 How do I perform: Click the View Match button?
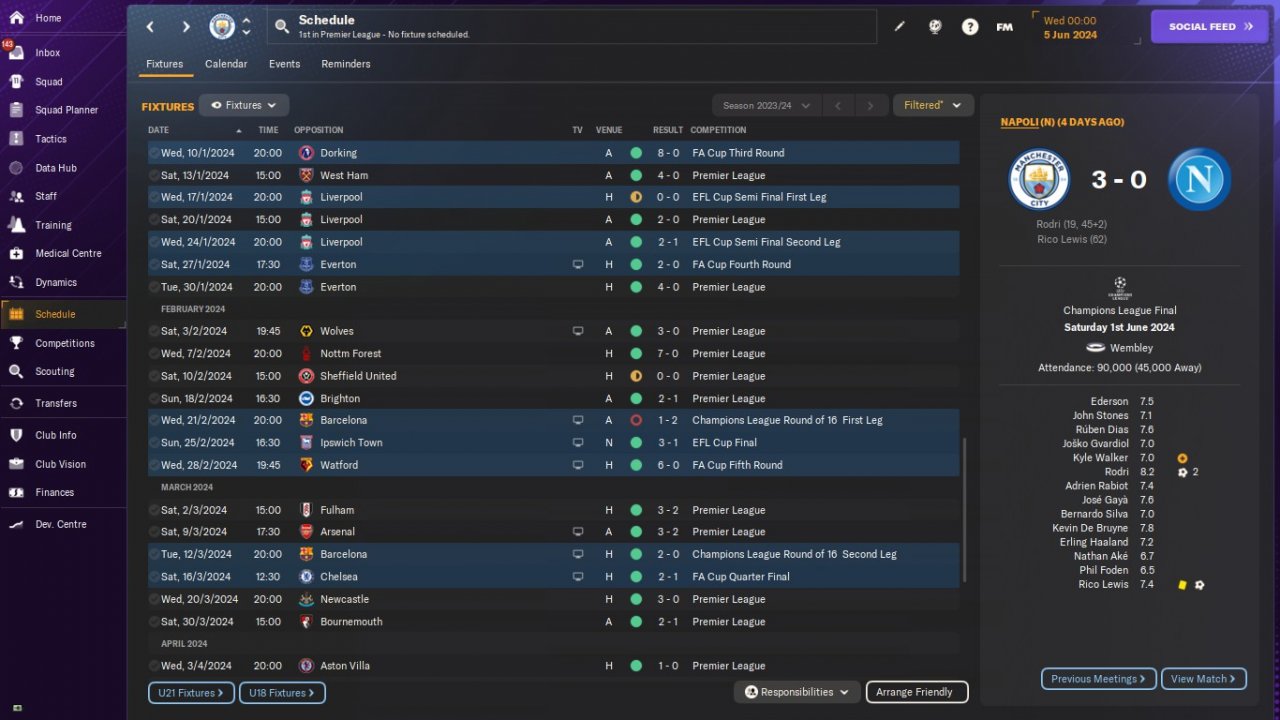coord(1204,679)
